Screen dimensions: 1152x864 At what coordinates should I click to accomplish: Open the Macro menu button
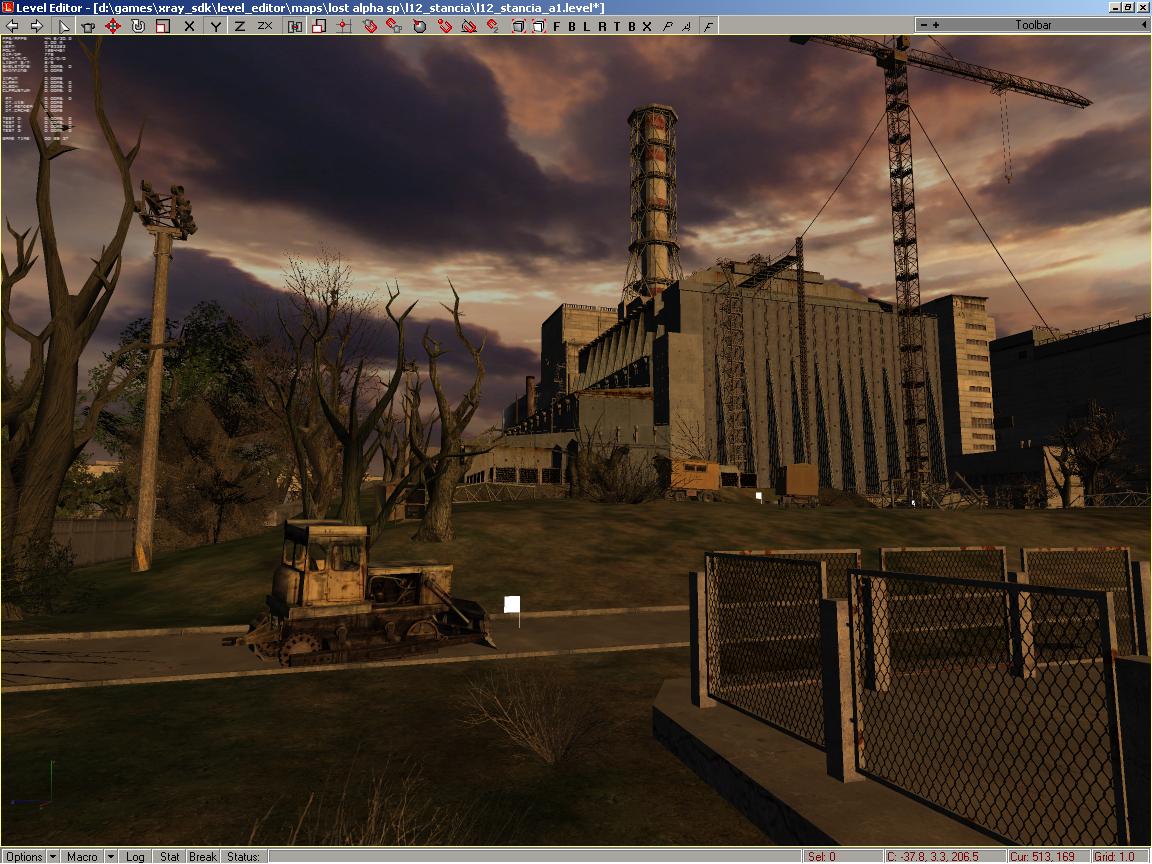coord(82,856)
